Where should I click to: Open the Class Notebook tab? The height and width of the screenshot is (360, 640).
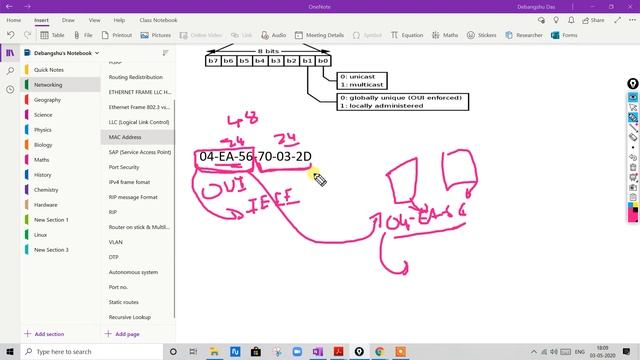click(x=158, y=20)
